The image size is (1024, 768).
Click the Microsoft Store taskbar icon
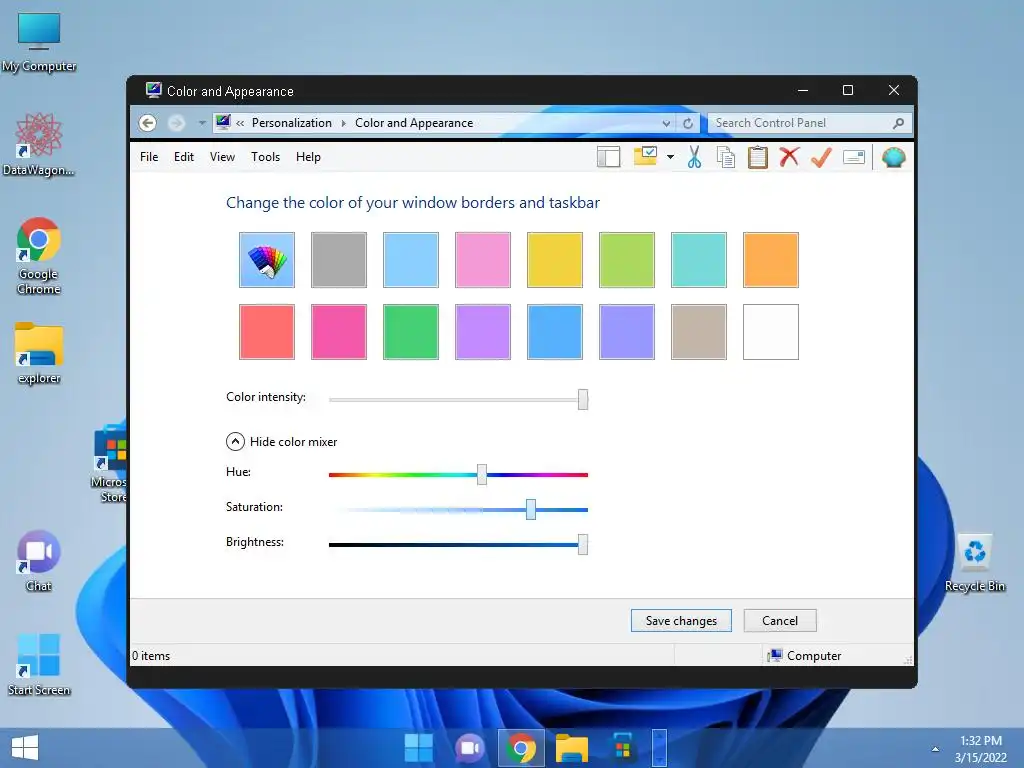[622, 748]
